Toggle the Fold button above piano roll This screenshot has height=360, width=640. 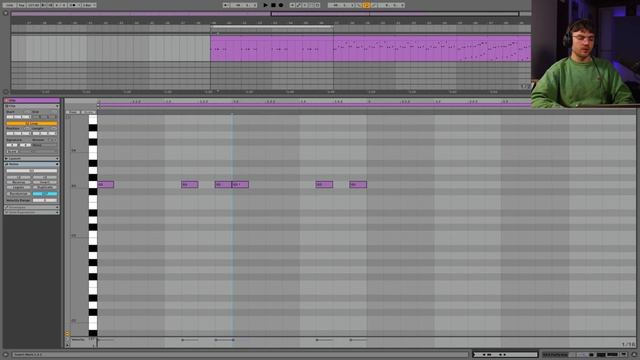[x=73, y=112]
